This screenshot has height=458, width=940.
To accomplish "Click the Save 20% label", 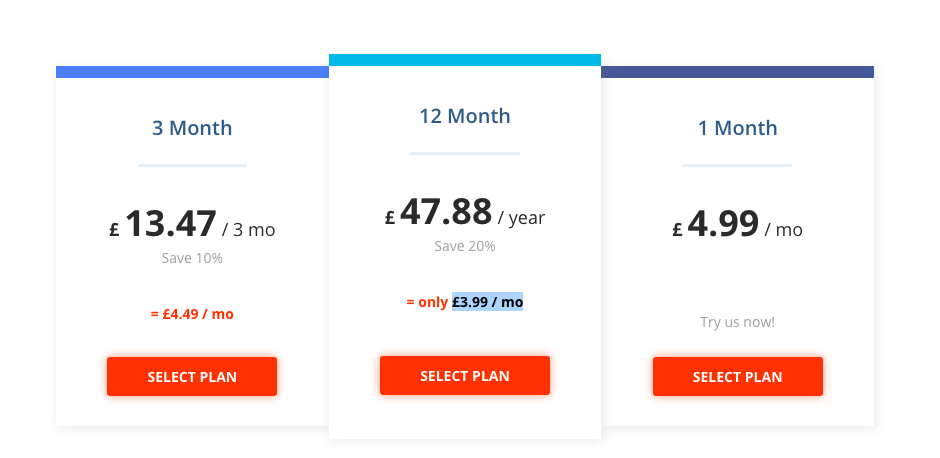I will [465, 246].
